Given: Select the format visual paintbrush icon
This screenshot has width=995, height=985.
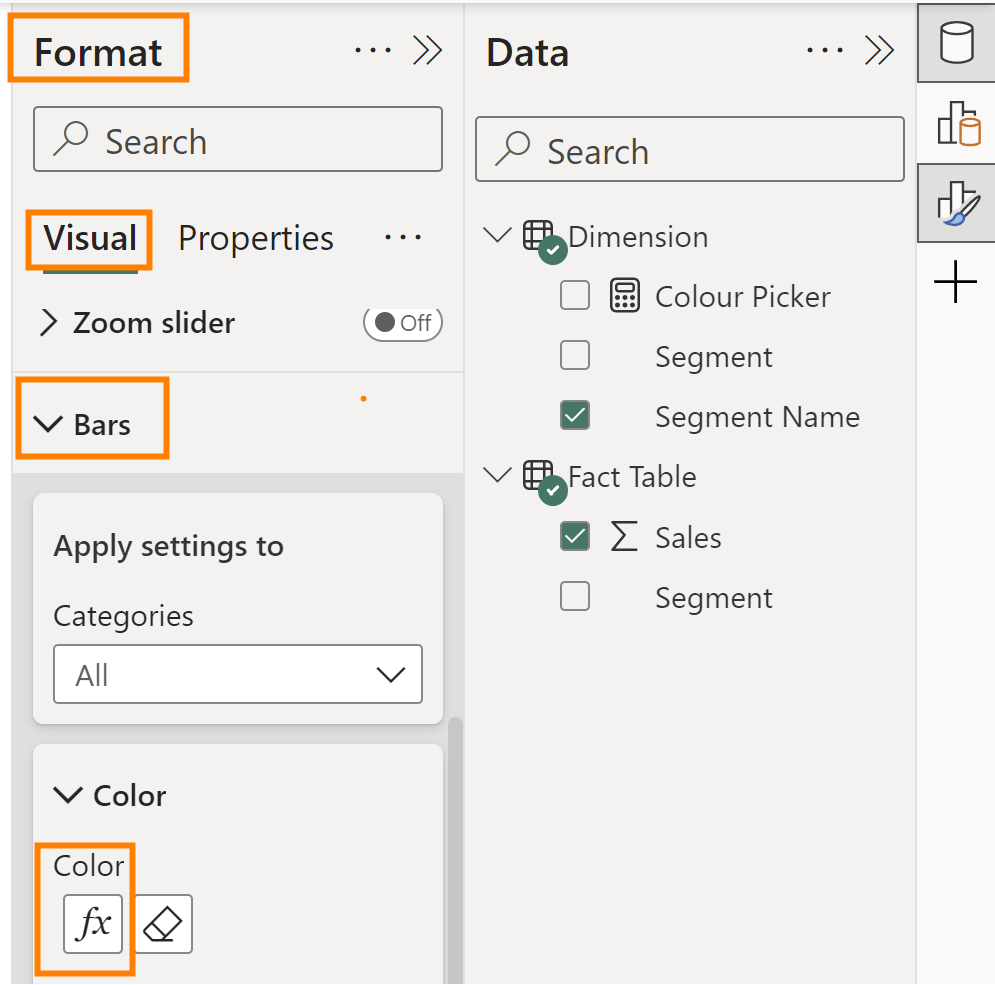Looking at the screenshot, I should pos(956,203).
